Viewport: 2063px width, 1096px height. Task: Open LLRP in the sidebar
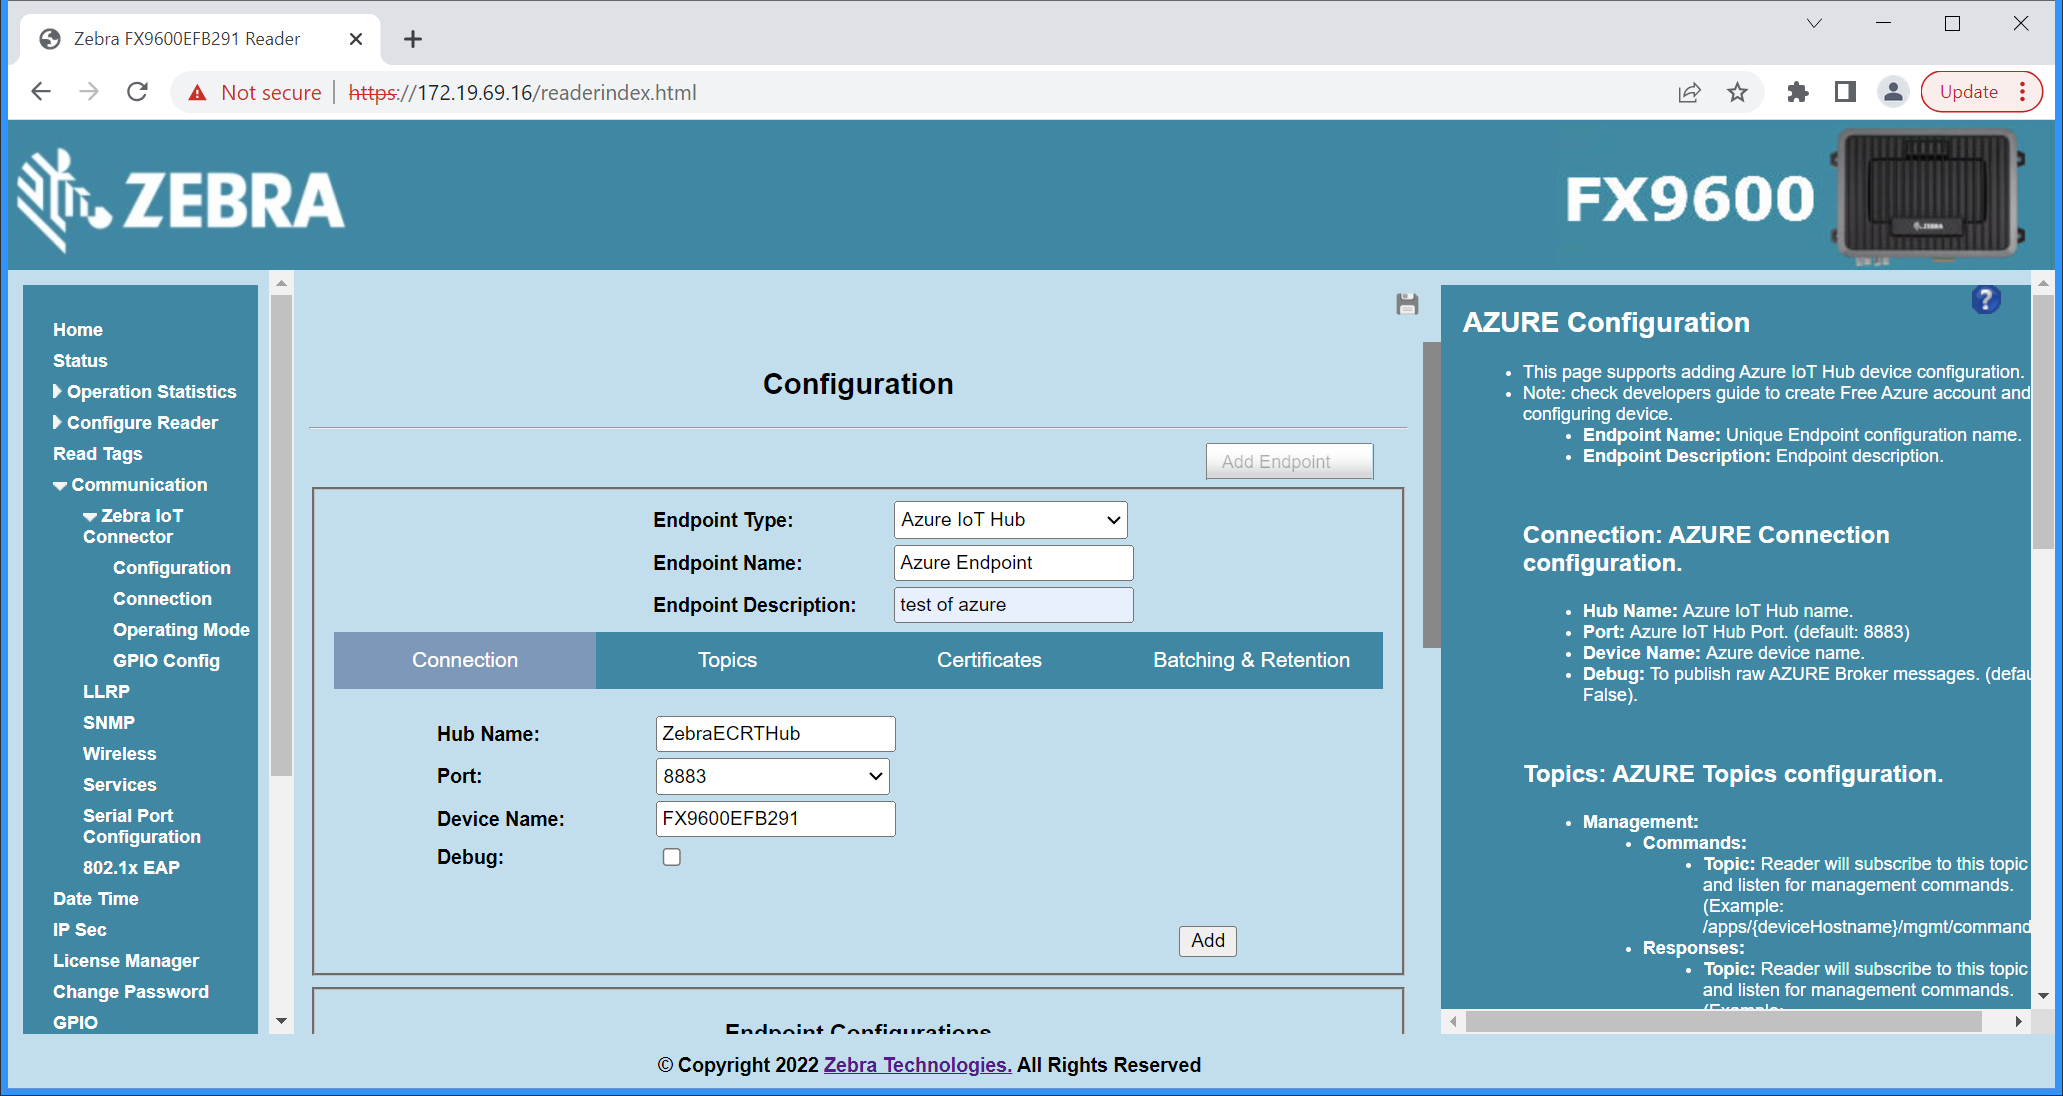tap(106, 692)
